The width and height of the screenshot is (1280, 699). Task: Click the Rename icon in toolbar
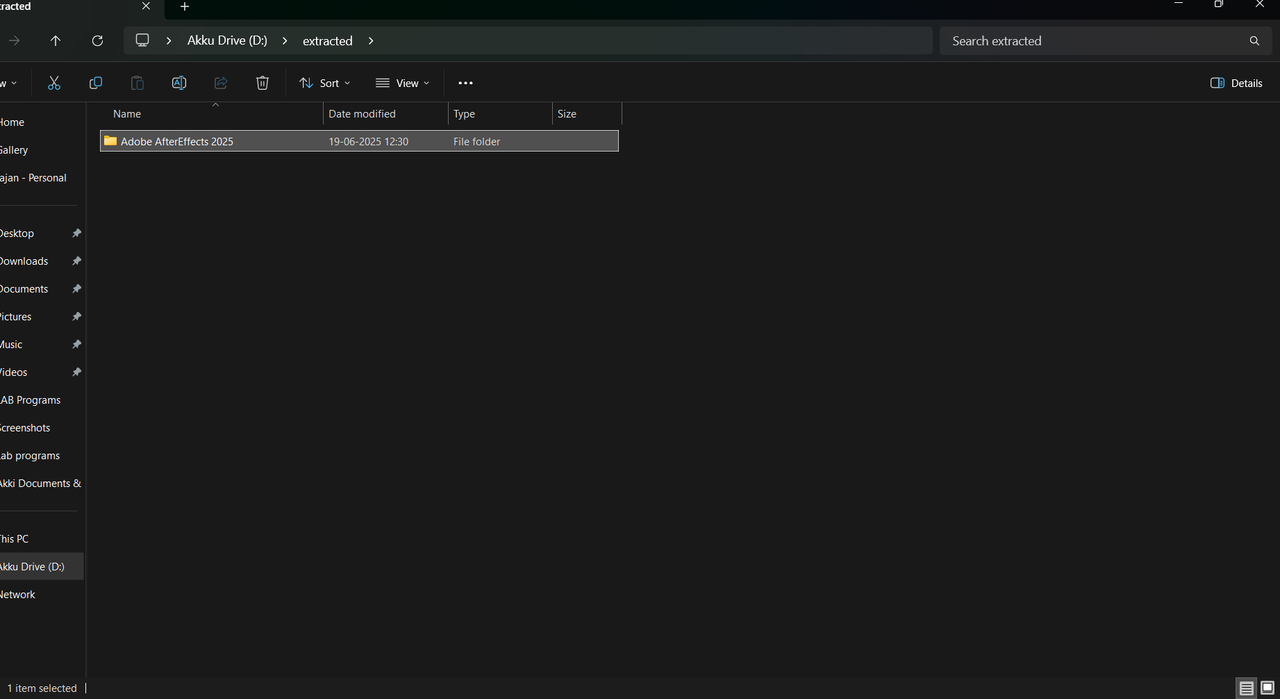[x=179, y=83]
